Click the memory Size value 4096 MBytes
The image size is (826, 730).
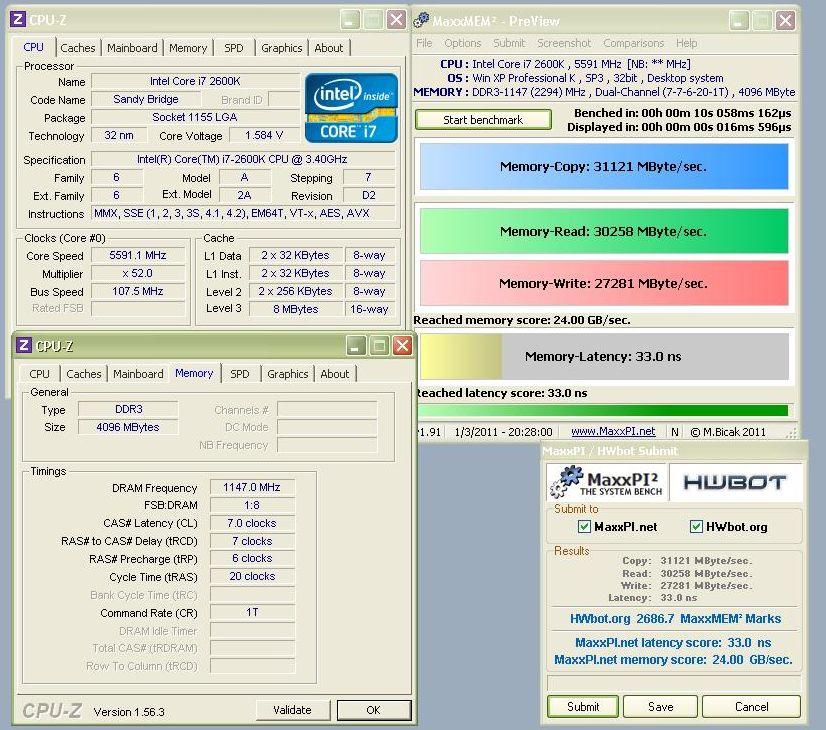[128, 427]
